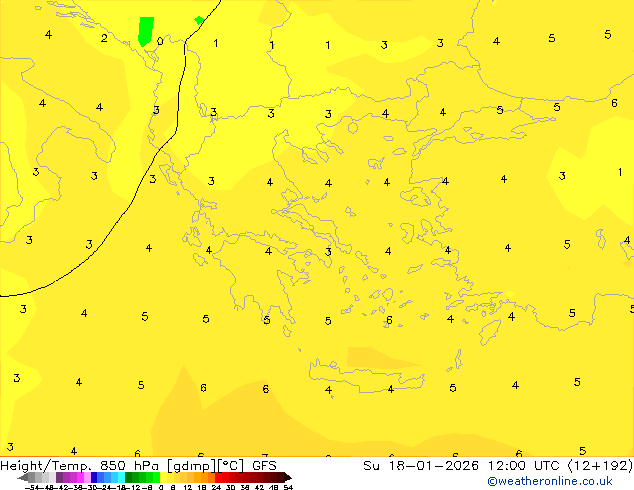Click the gray left arrow tip of the color scale

tap(22, 477)
